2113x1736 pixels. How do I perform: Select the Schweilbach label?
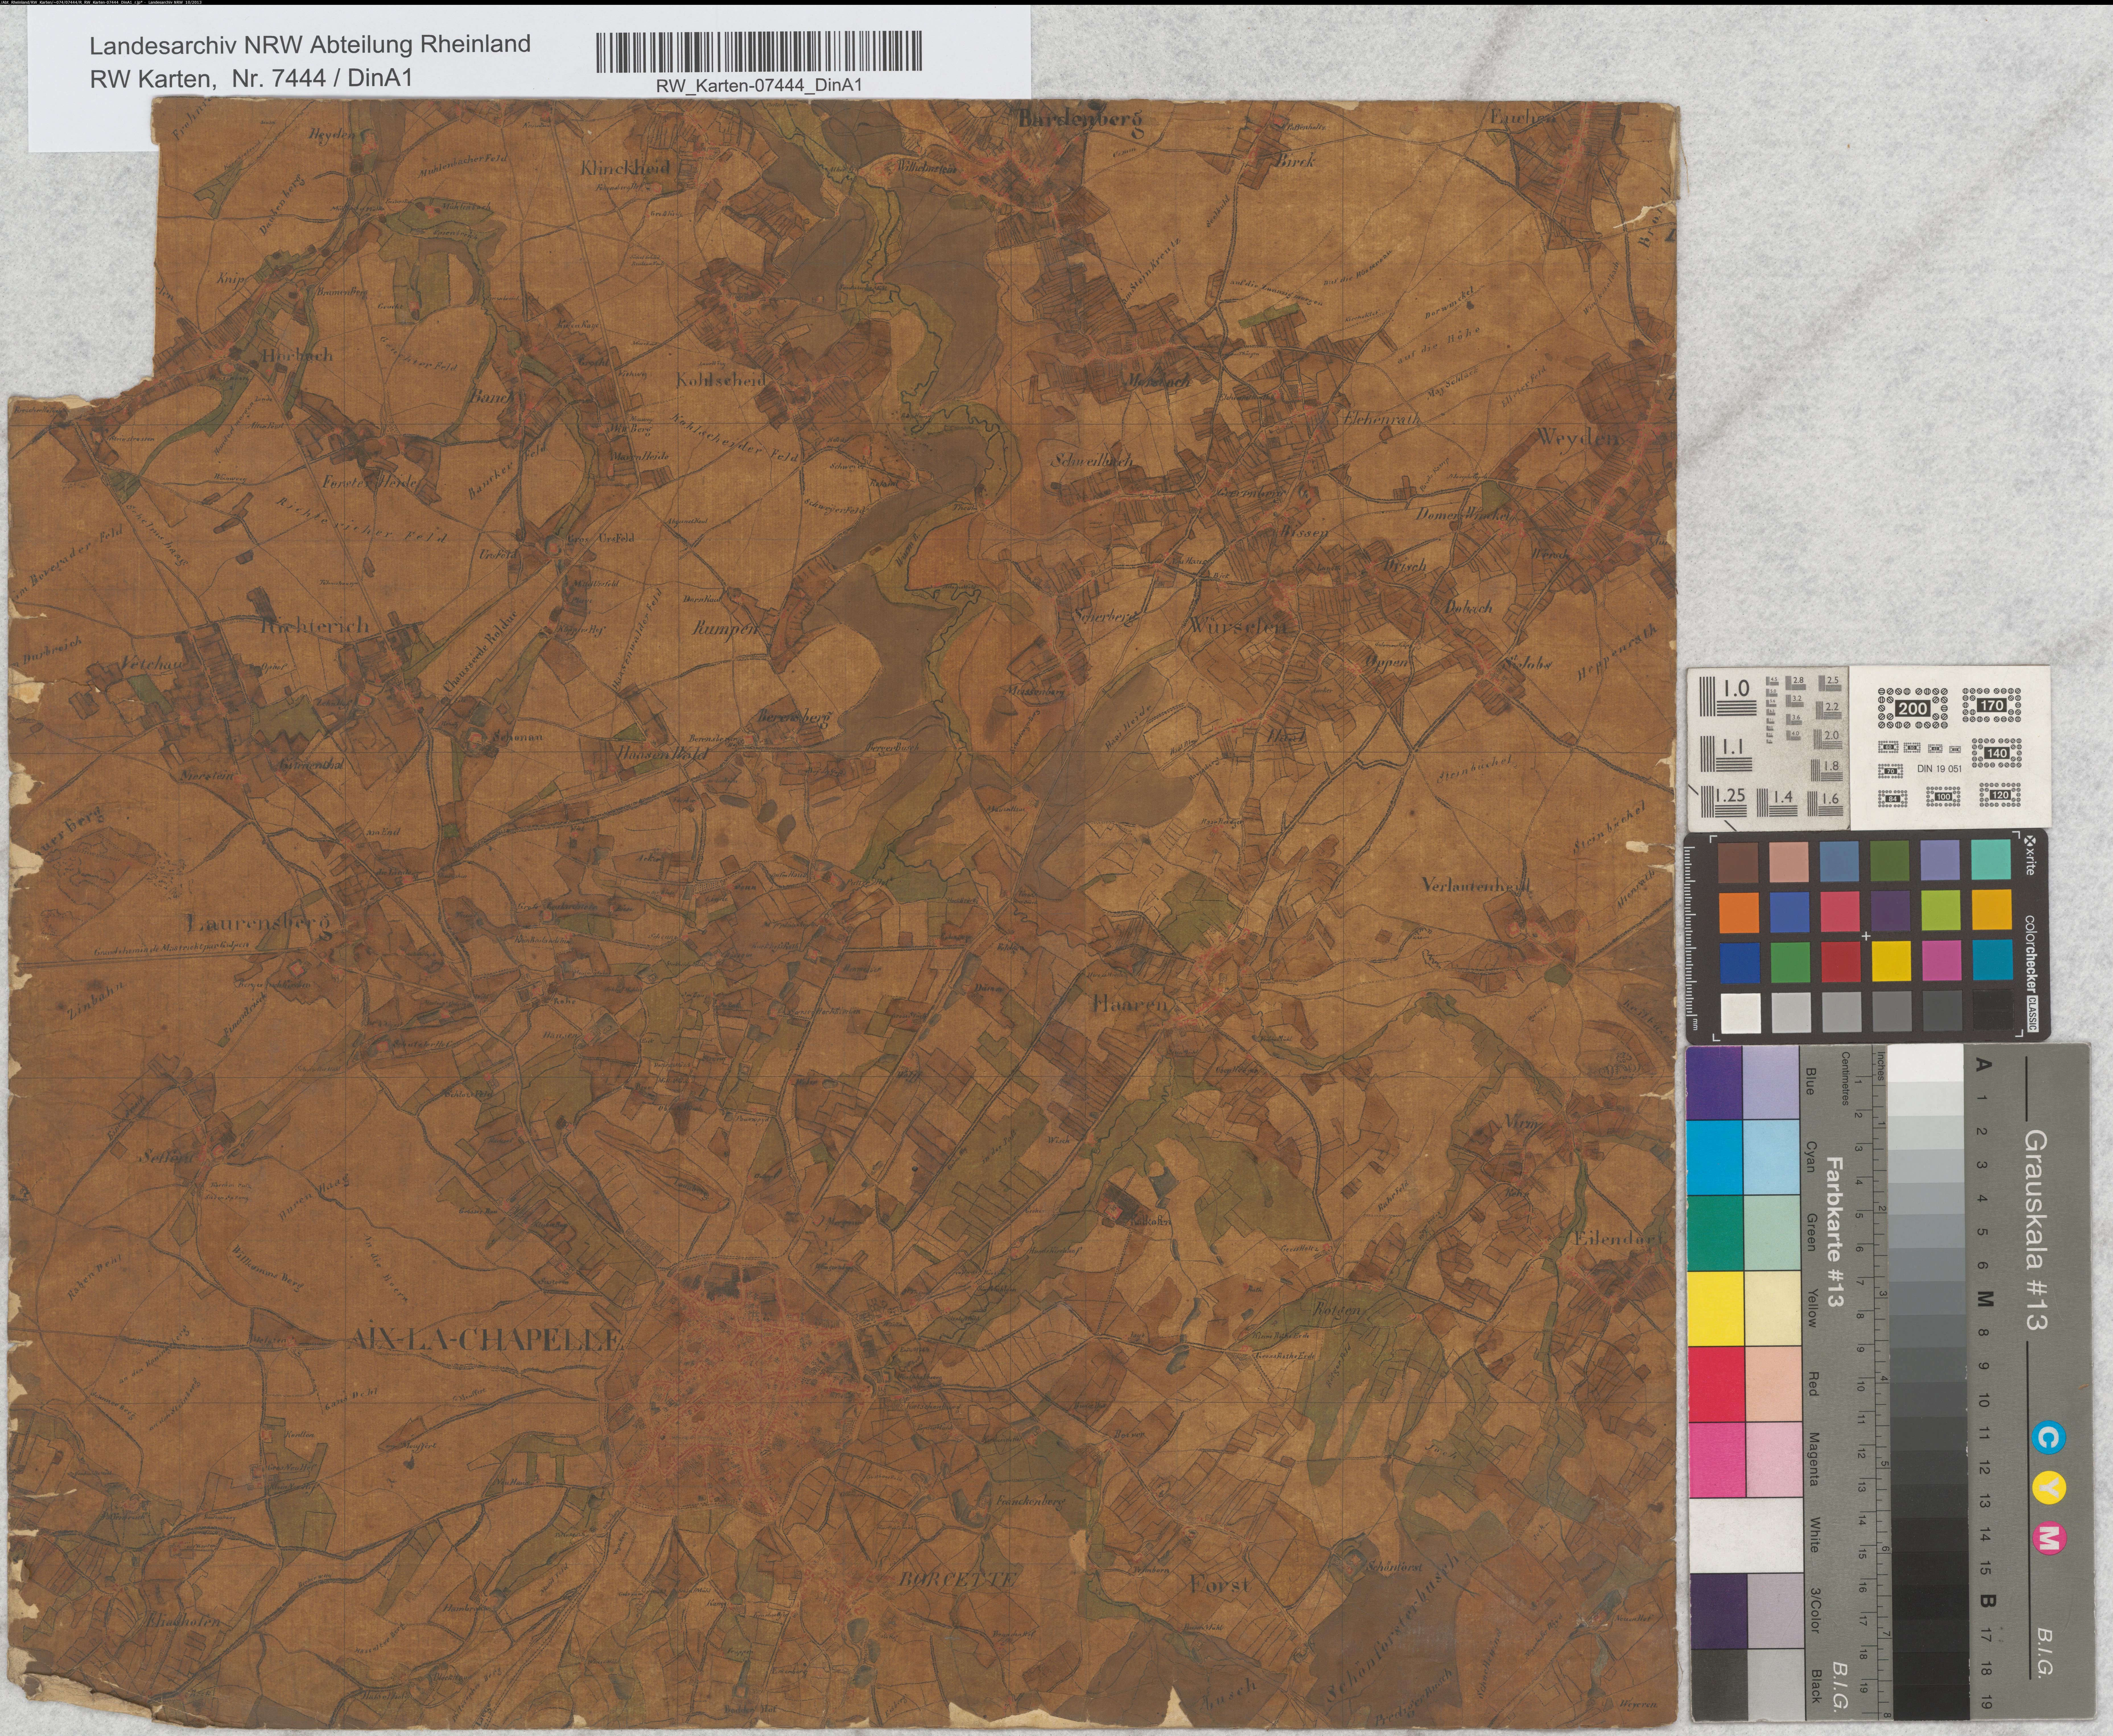[x=1092, y=461]
